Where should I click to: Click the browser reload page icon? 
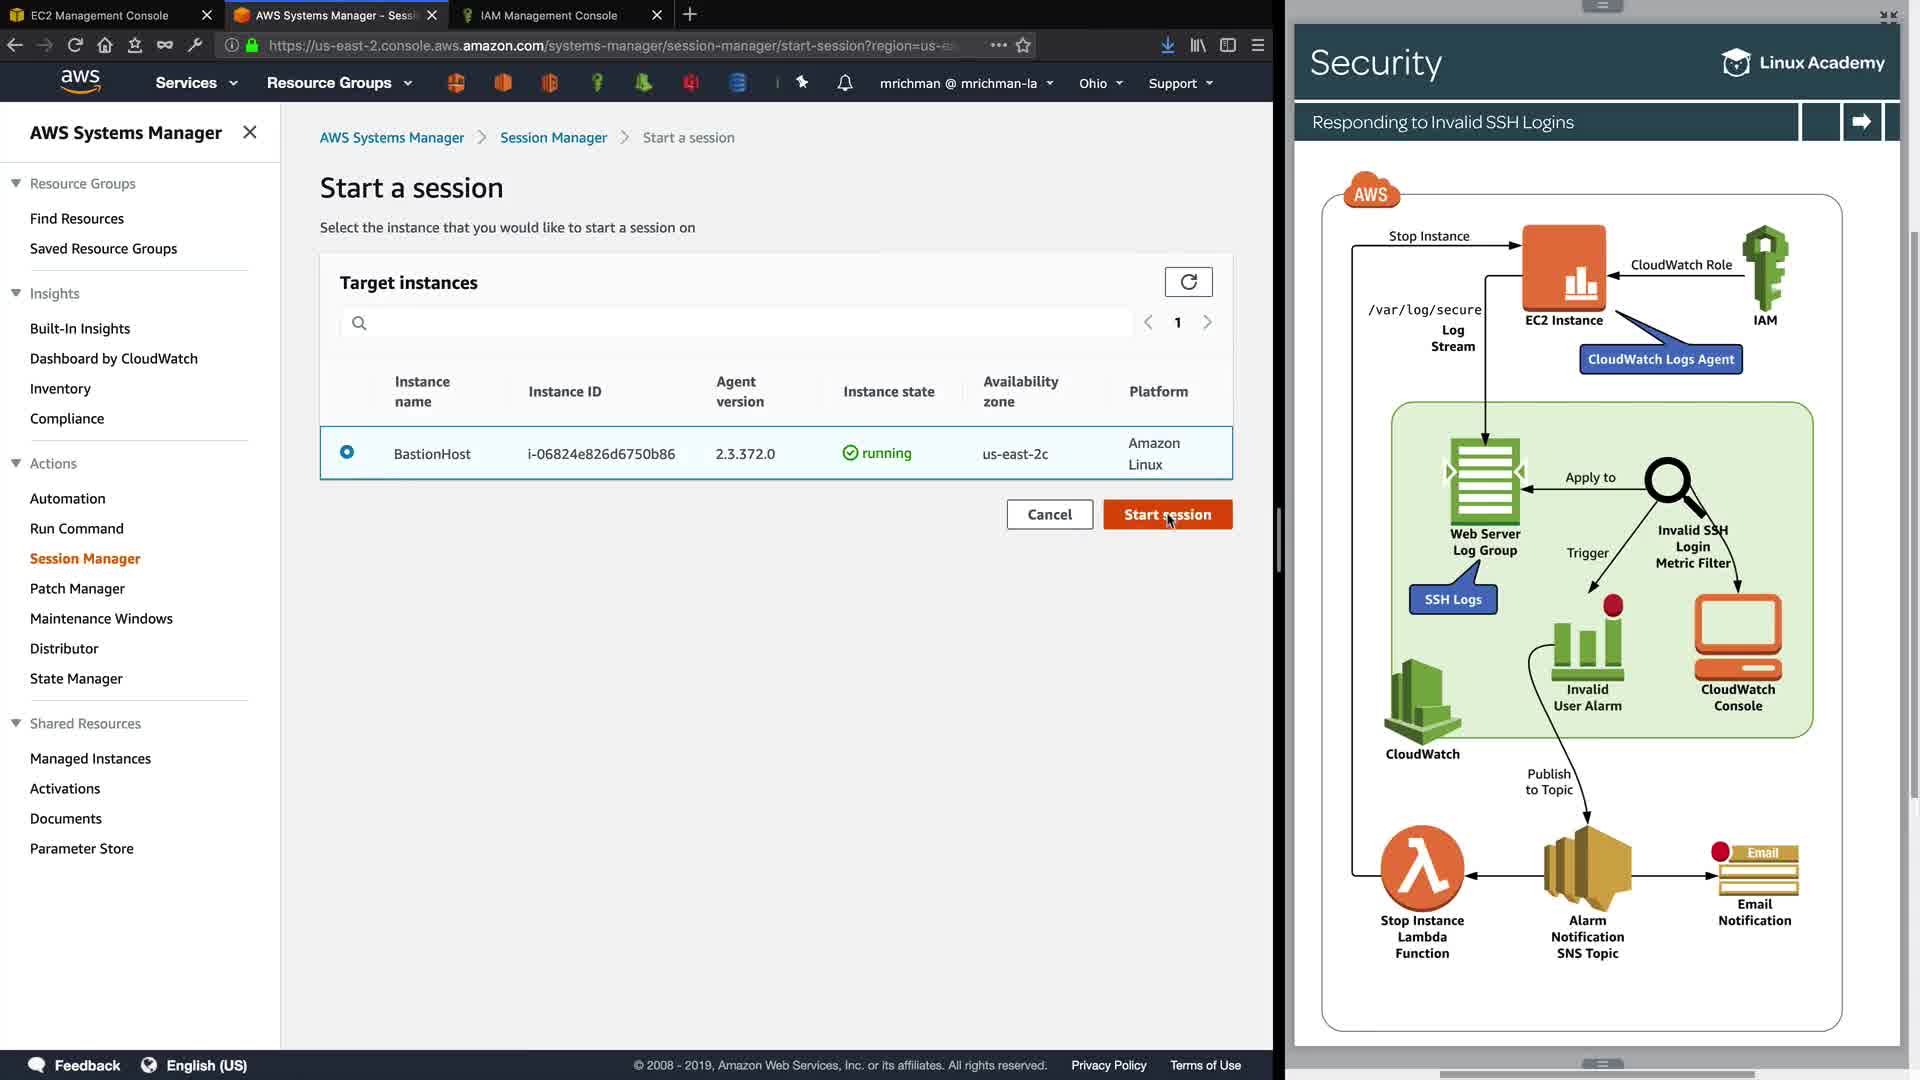point(75,45)
